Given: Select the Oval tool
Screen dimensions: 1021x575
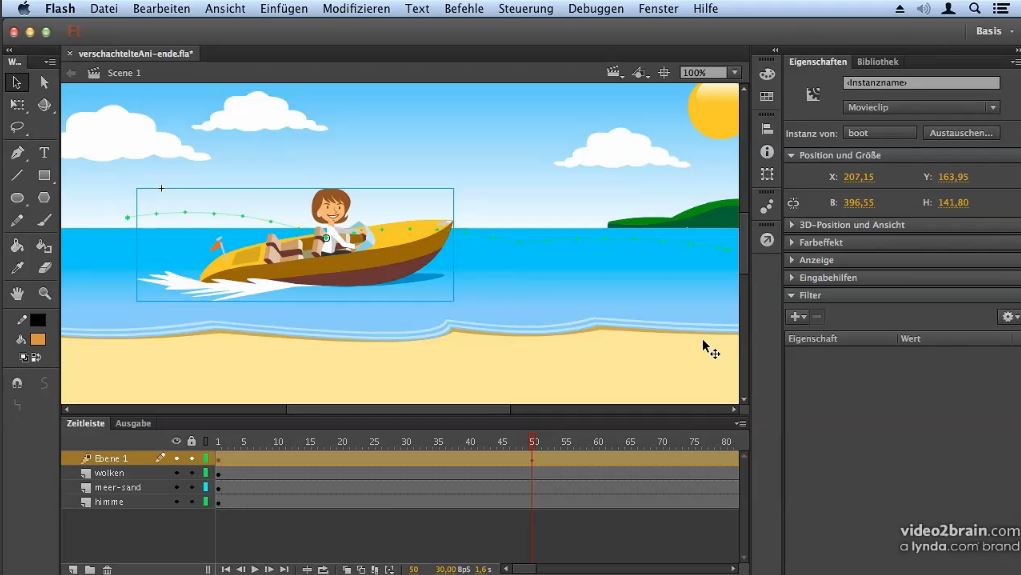Looking at the screenshot, I should 17,197.
